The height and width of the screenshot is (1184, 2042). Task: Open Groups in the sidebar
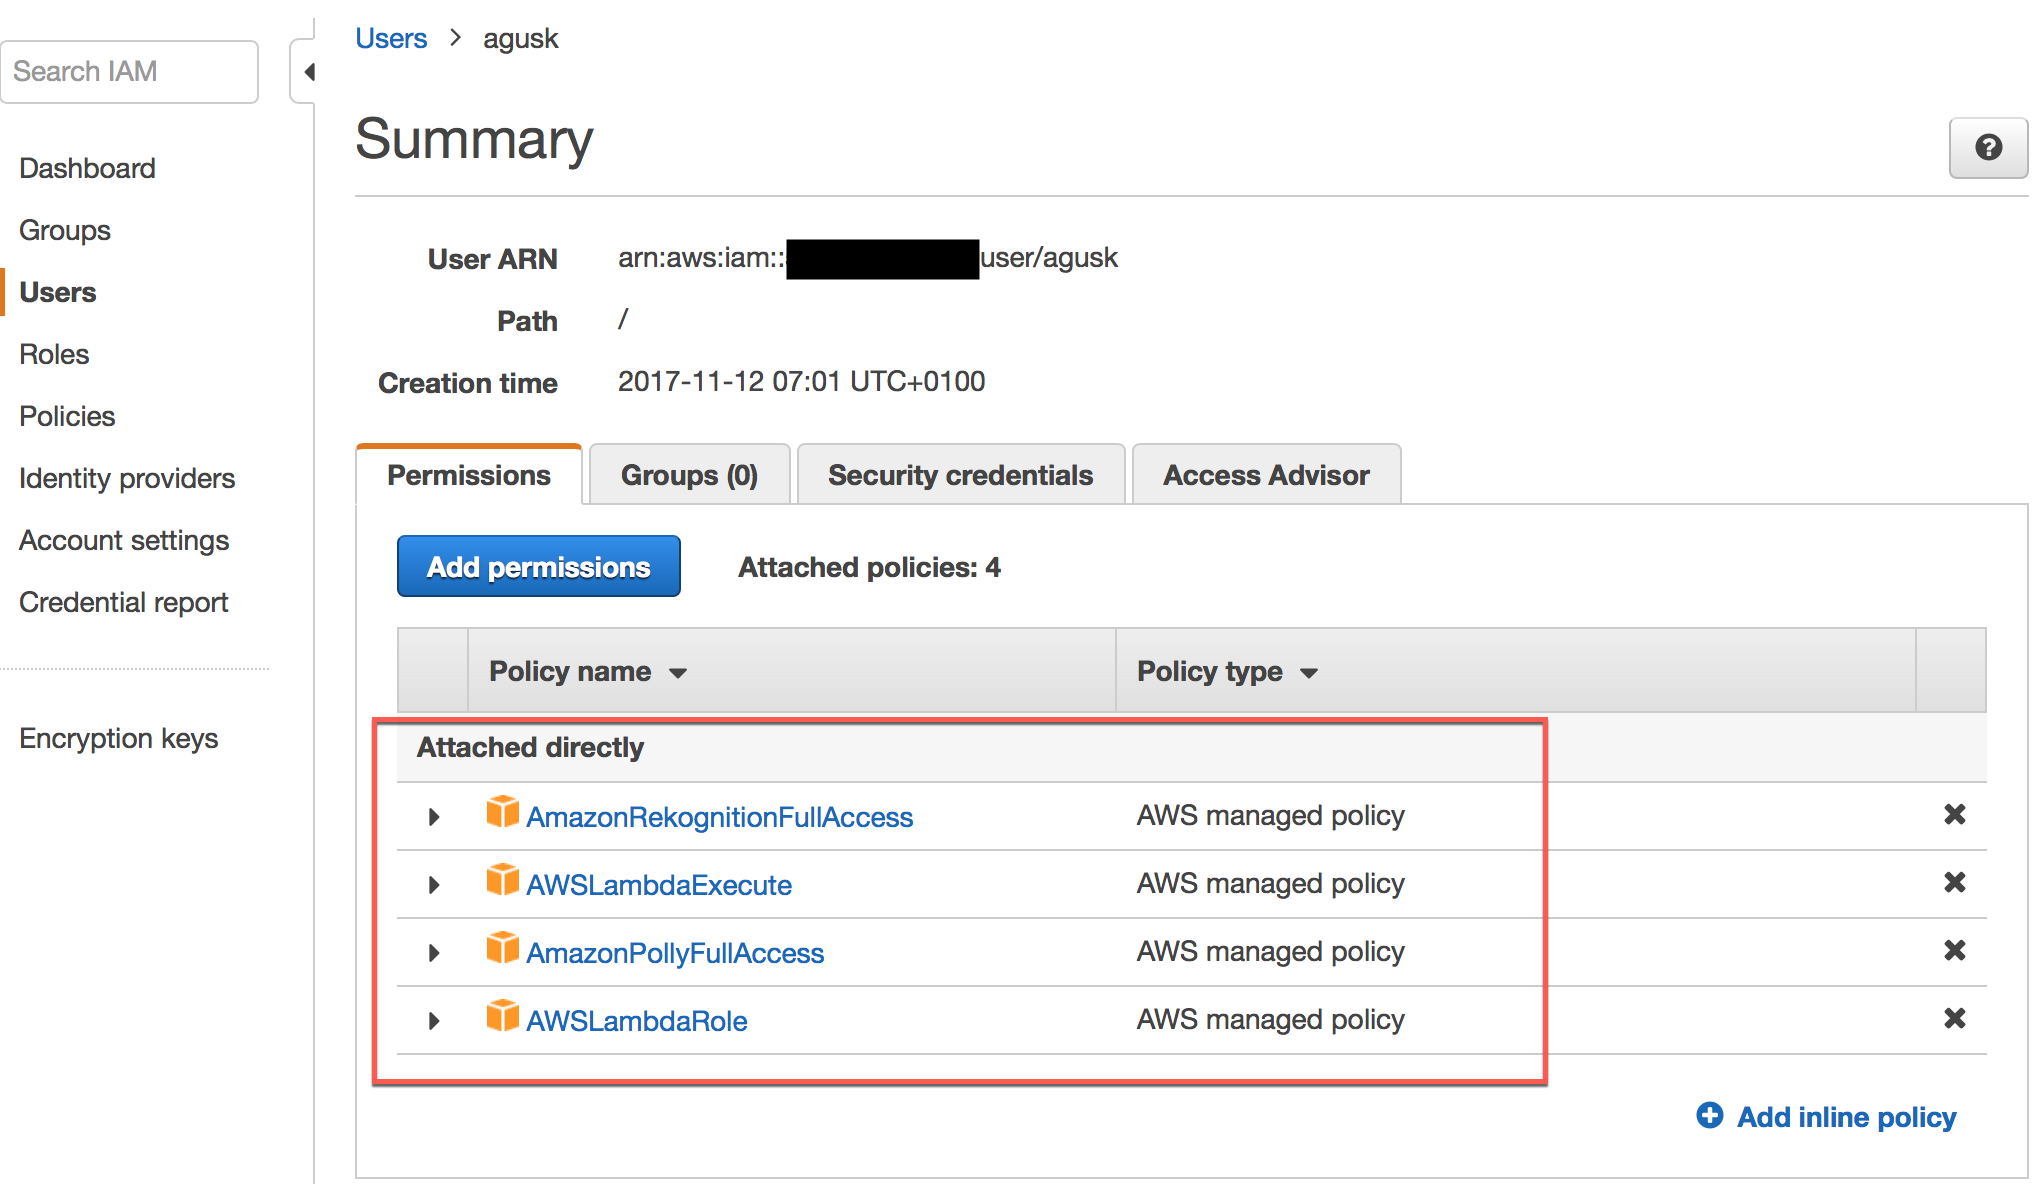click(x=65, y=230)
